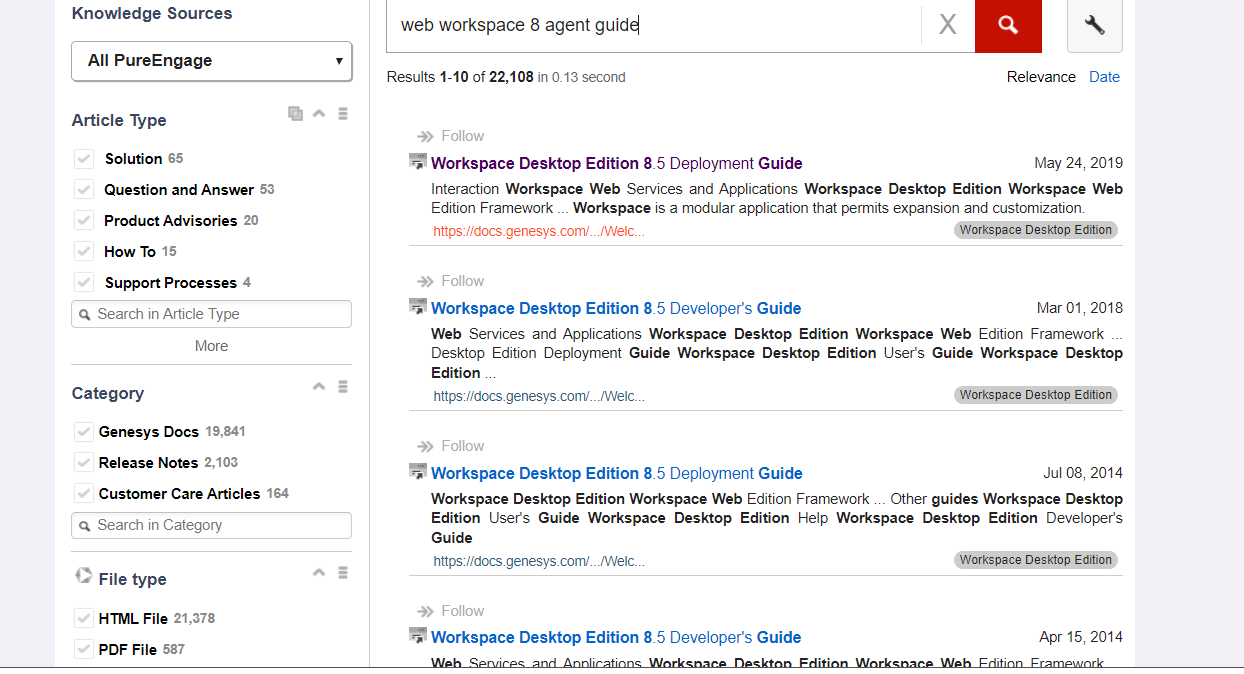This screenshot has width=1244, height=674.
Task: Open the Category facet menu icon
Action: (343, 387)
